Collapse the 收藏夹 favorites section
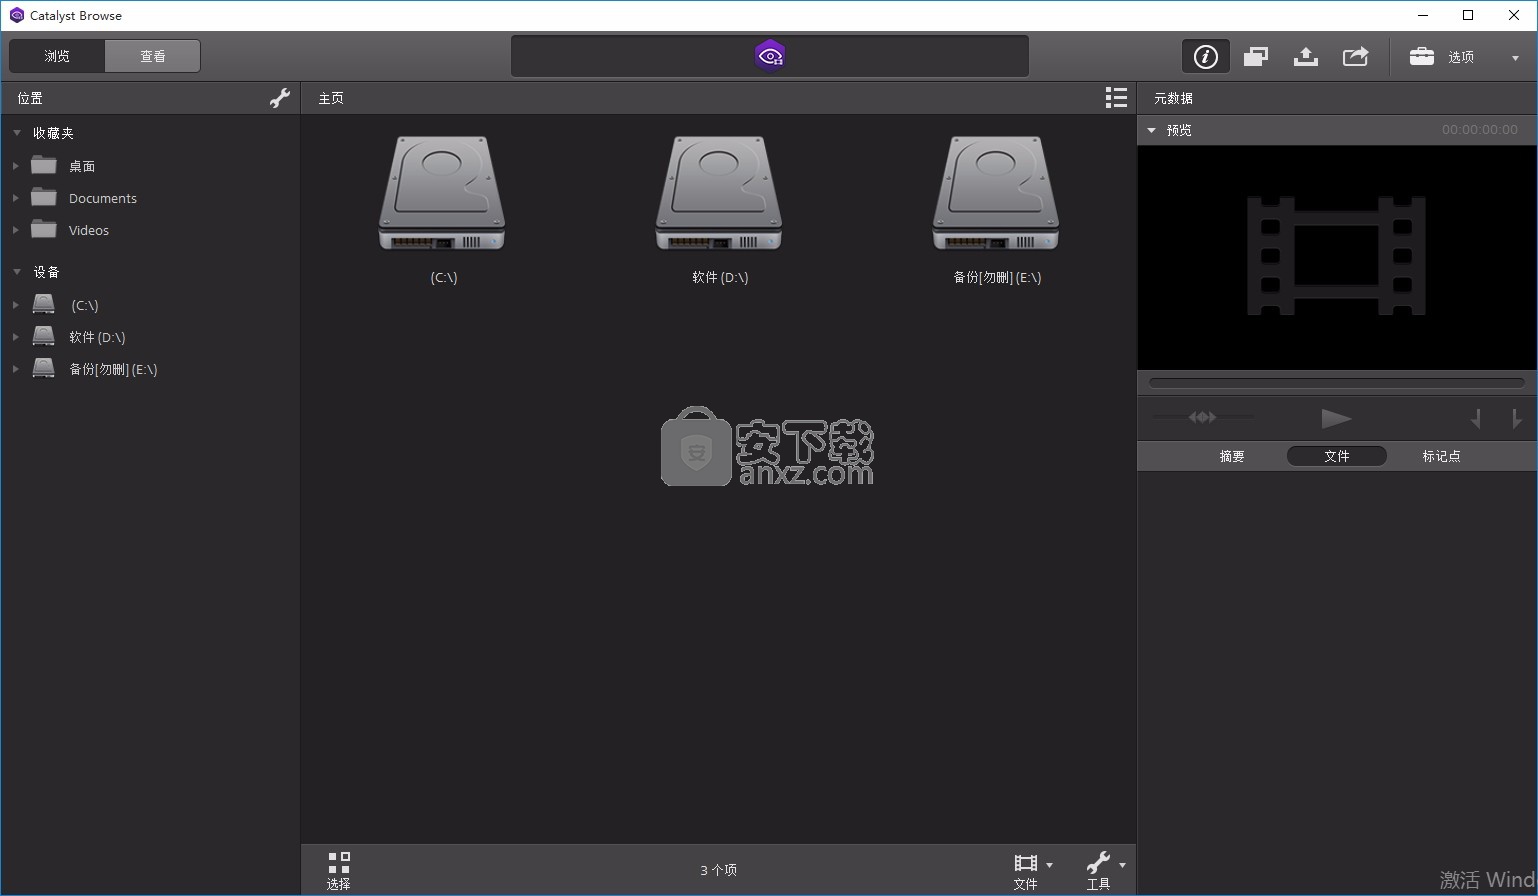The height and width of the screenshot is (896, 1538). pos(17,133)
